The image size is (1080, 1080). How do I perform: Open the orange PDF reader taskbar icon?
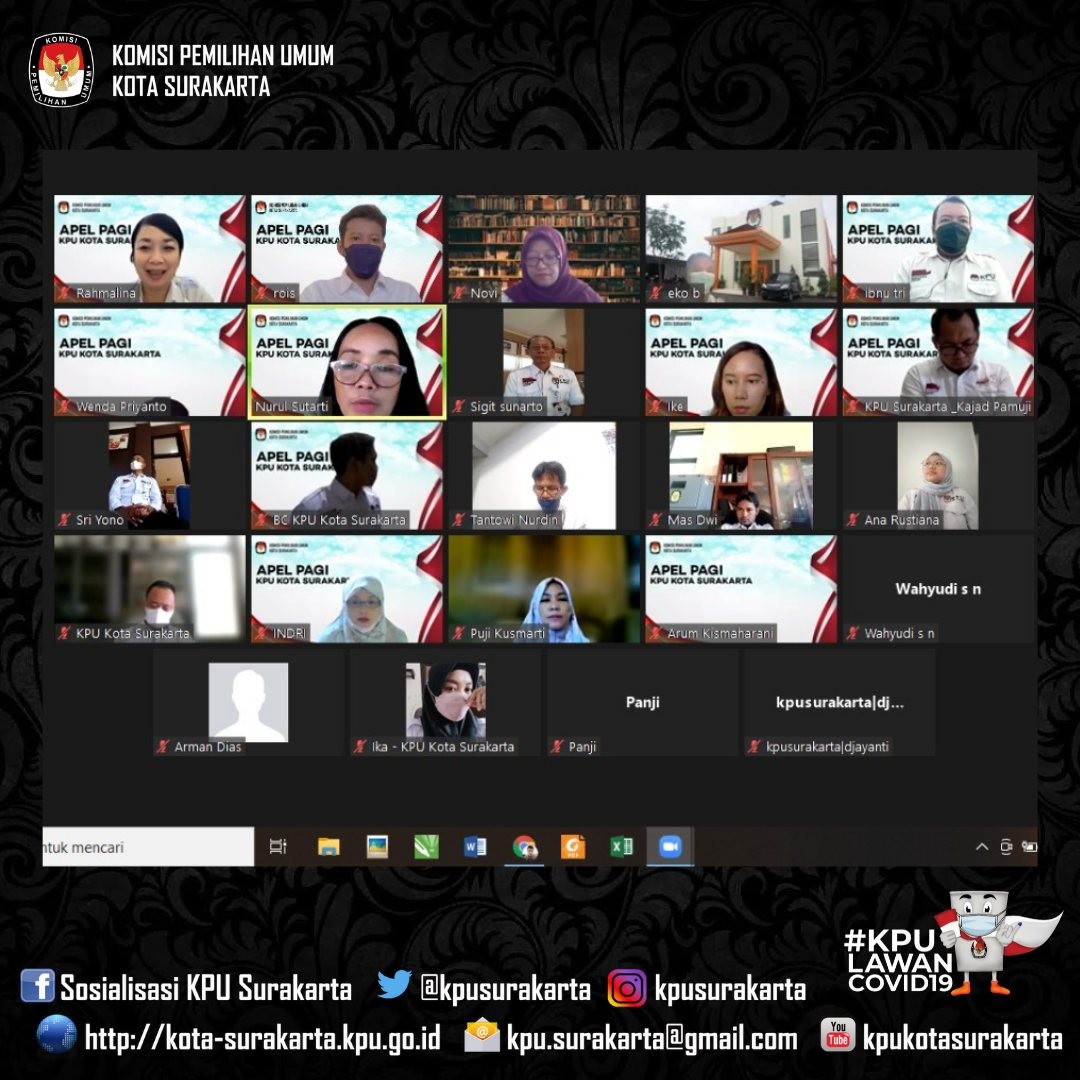[x=572, y=847]
